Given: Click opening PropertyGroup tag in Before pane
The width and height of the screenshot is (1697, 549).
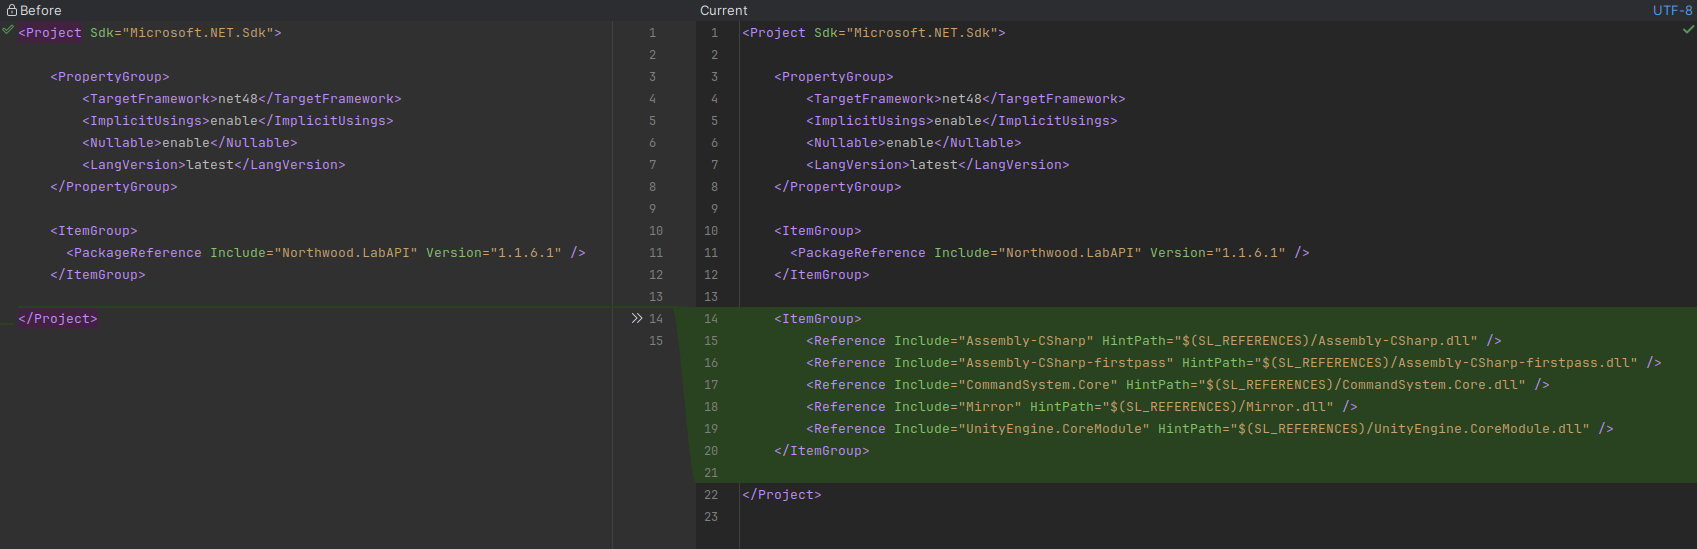Looking at the screenshot, I should point(110,77).
